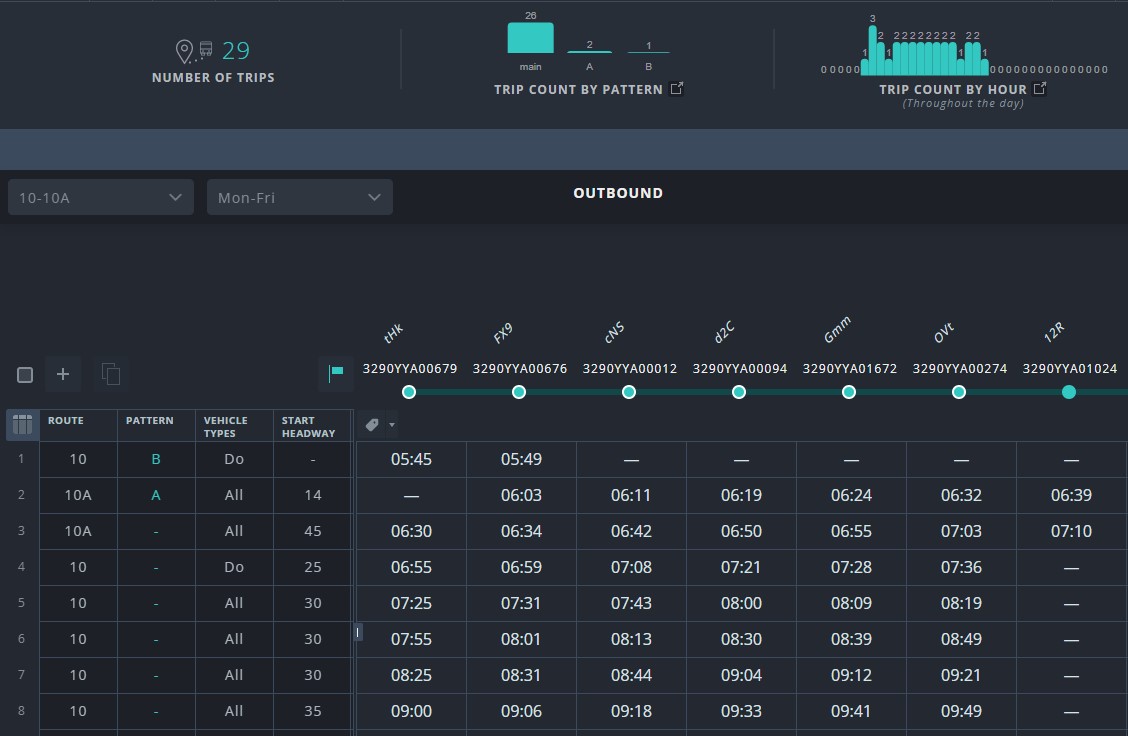Click the add trip plus icon
1128x736 pixels.
coord(63,374)
